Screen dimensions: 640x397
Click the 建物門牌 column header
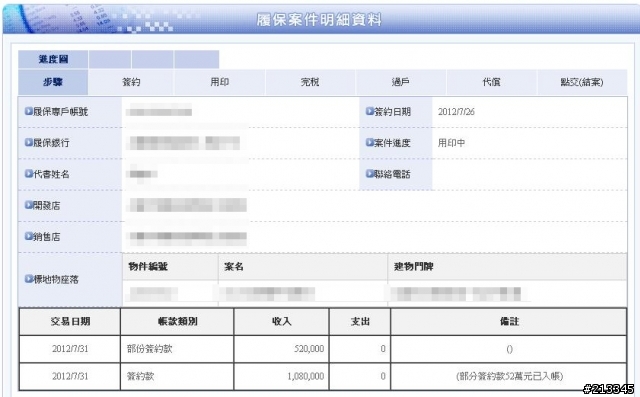tap(507, 267)
